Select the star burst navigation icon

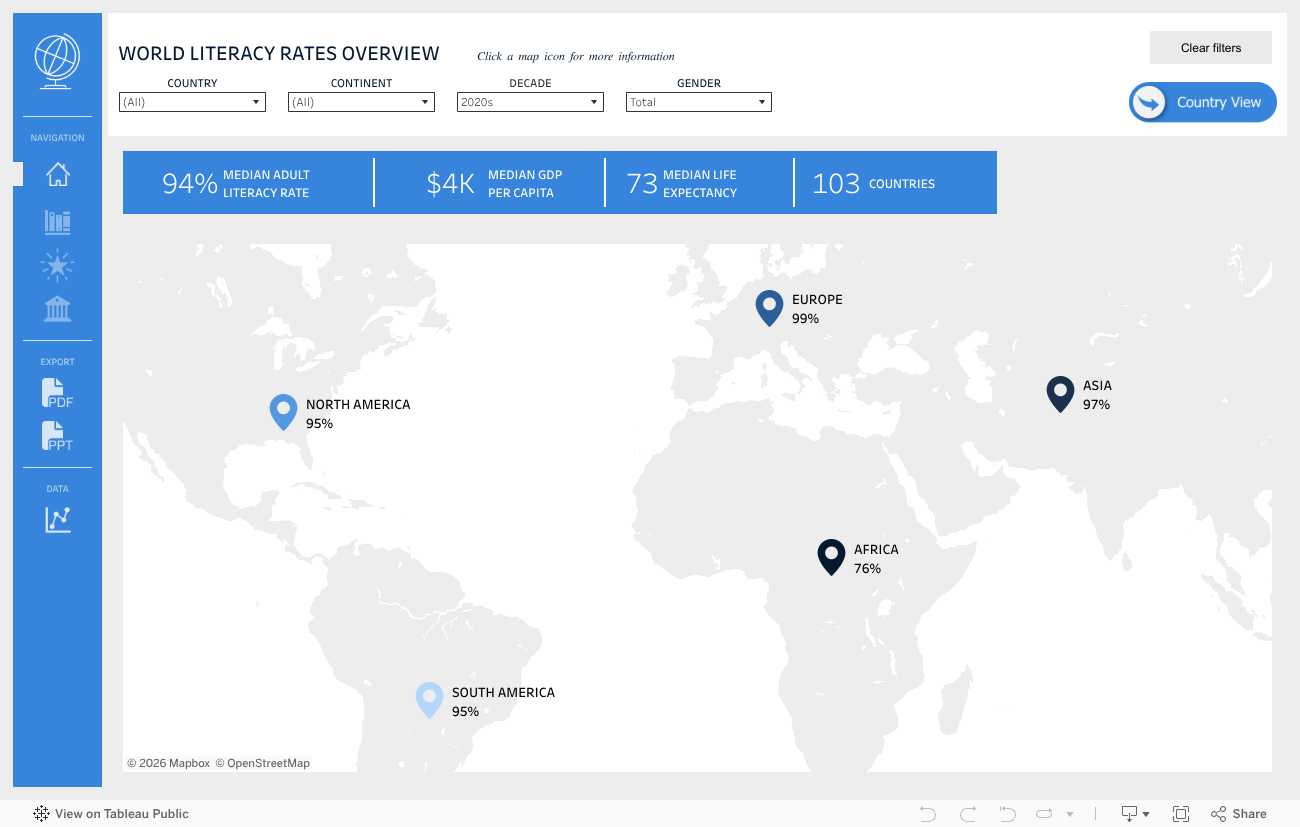pyautogui.click(x=58, y=265)
